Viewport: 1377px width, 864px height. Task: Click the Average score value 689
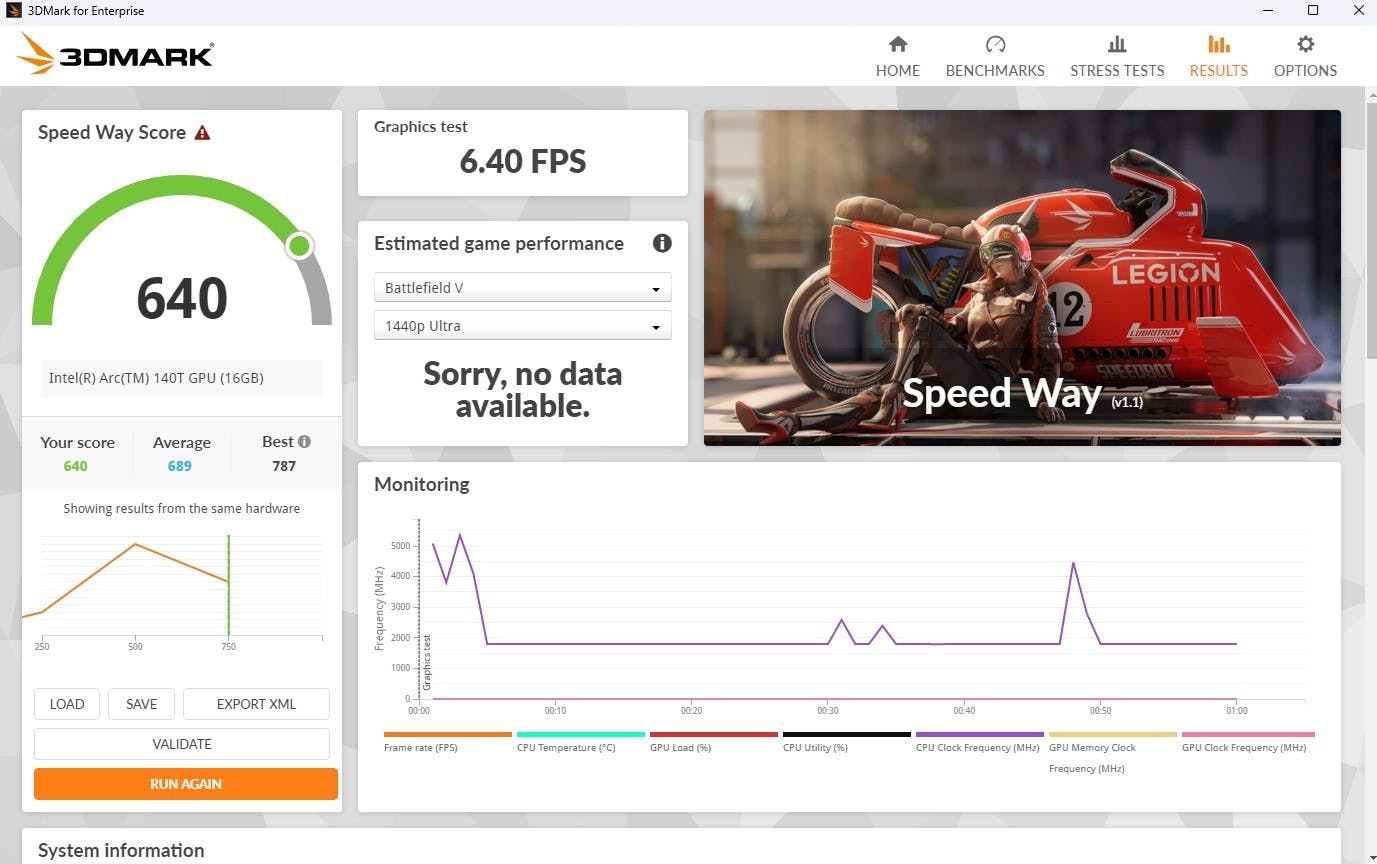point(180,466)
